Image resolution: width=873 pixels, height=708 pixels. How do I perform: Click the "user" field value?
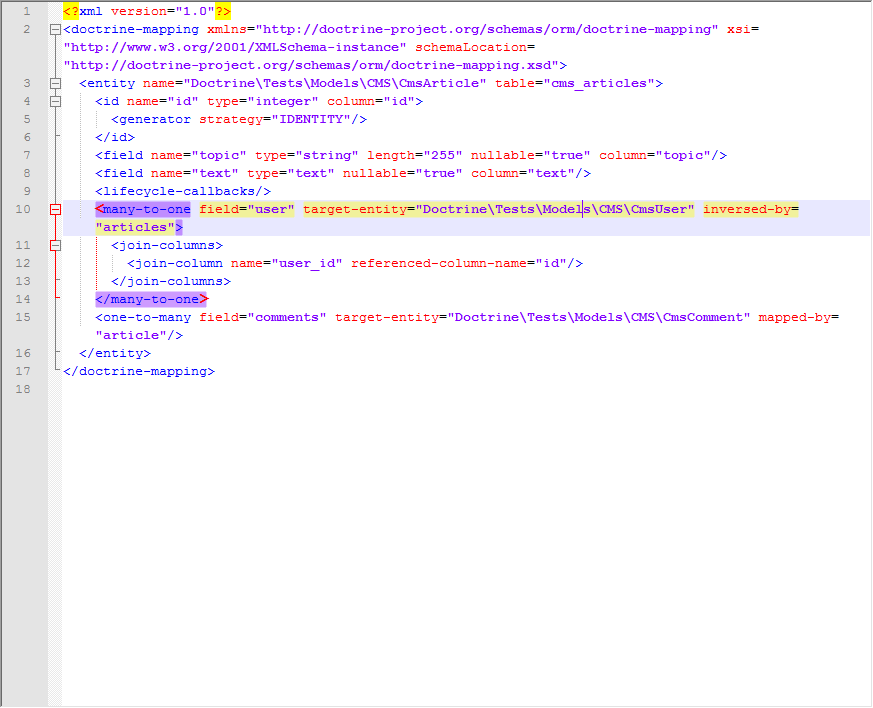coord(271,209)
